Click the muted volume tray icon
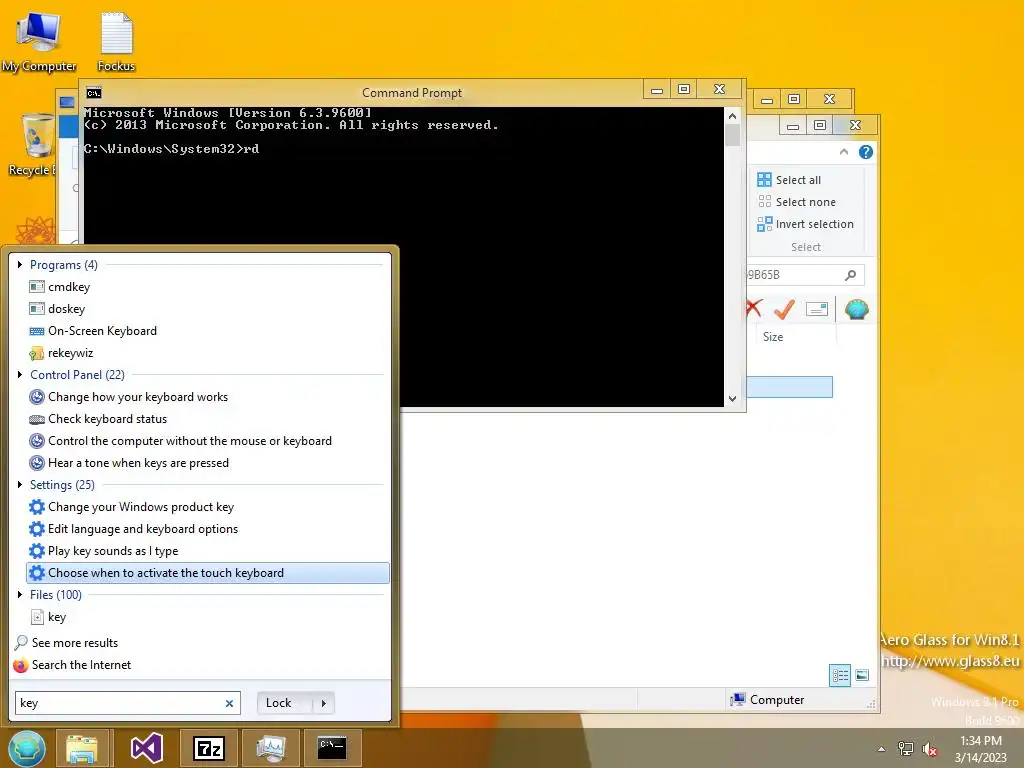Screen dimensions: 1024x768 click(x=929, y=749)
